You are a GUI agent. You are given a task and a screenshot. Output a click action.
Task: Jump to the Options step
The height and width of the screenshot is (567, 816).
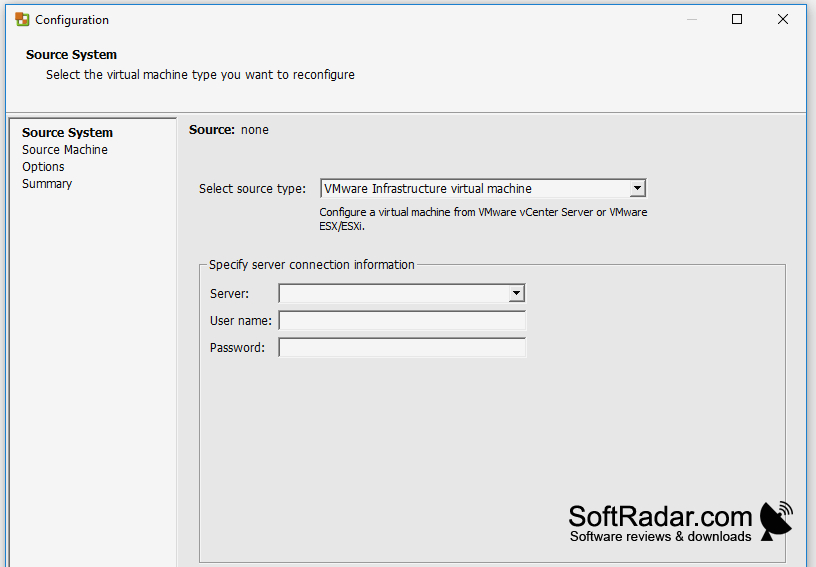[x=43, y=167]
